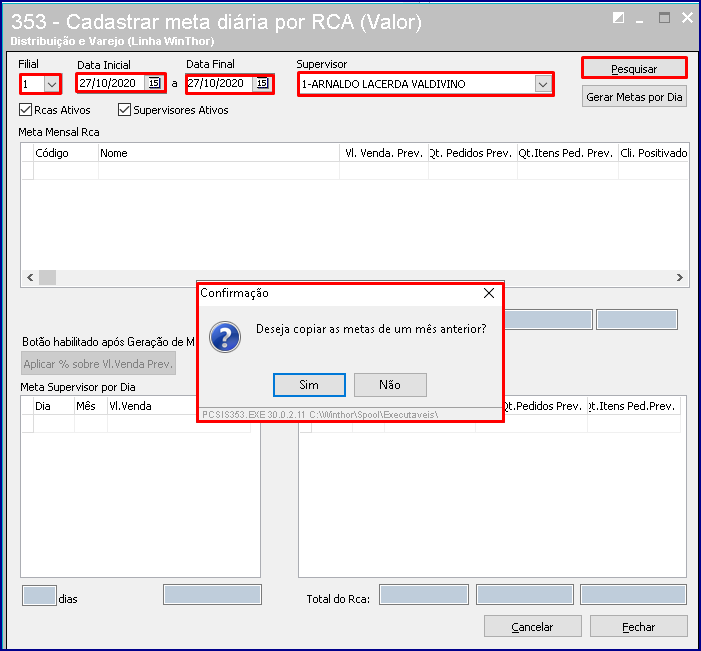Click the Data Final date field
Viewport: 701px width, 651px height.
(220, 83)
